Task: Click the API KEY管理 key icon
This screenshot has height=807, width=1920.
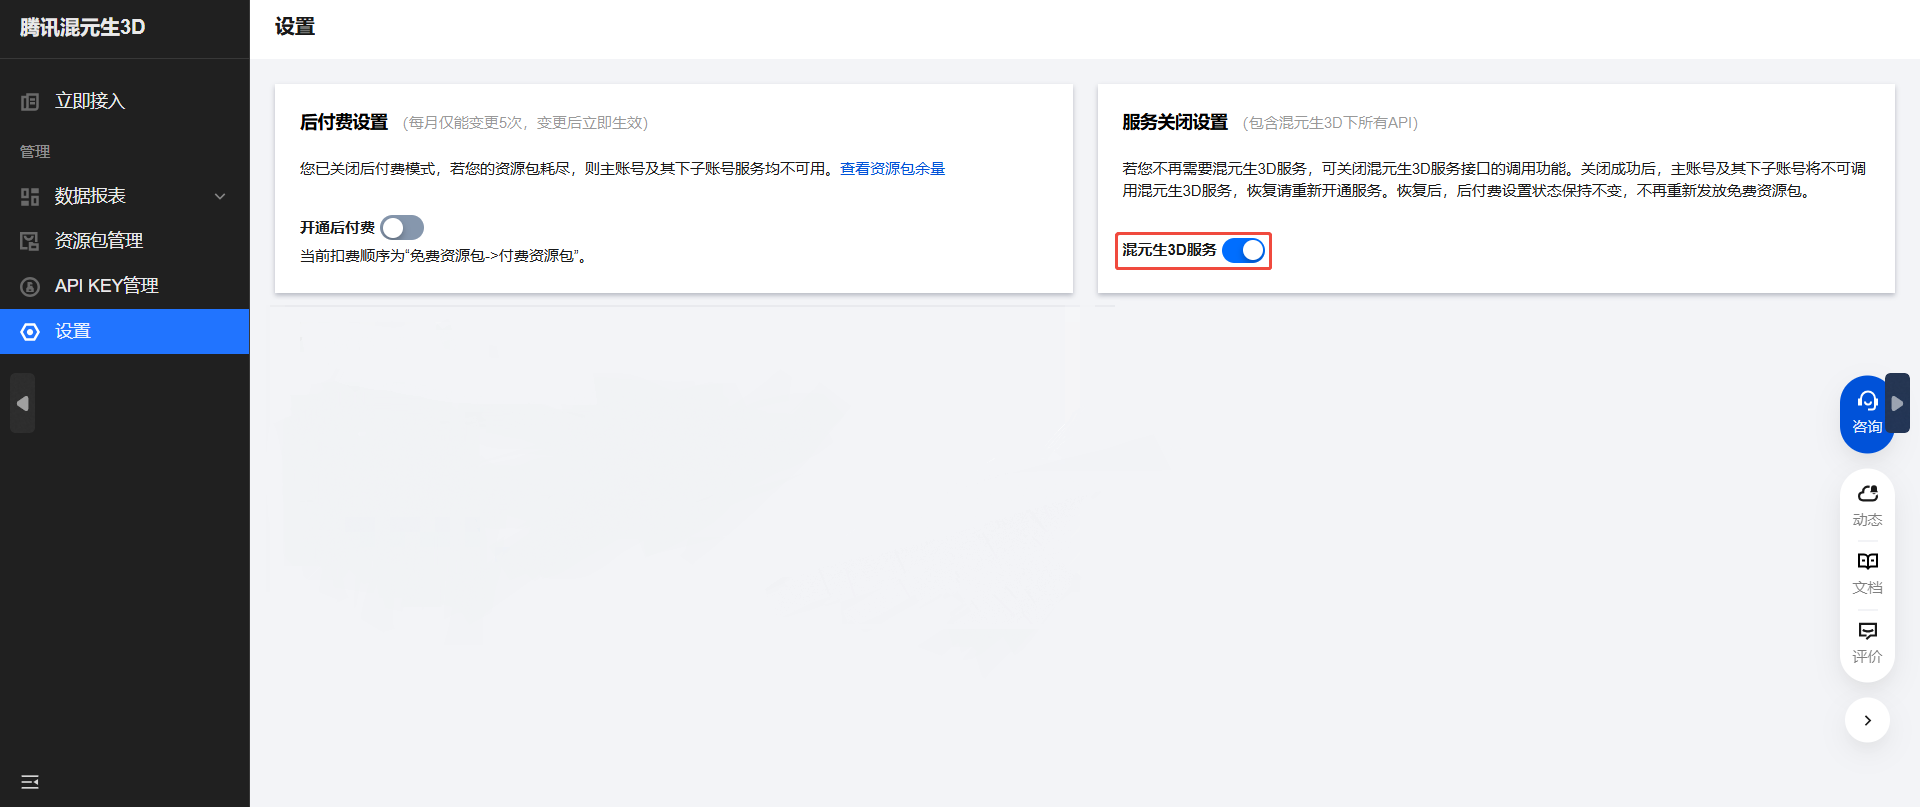Action: pos(30,287)
